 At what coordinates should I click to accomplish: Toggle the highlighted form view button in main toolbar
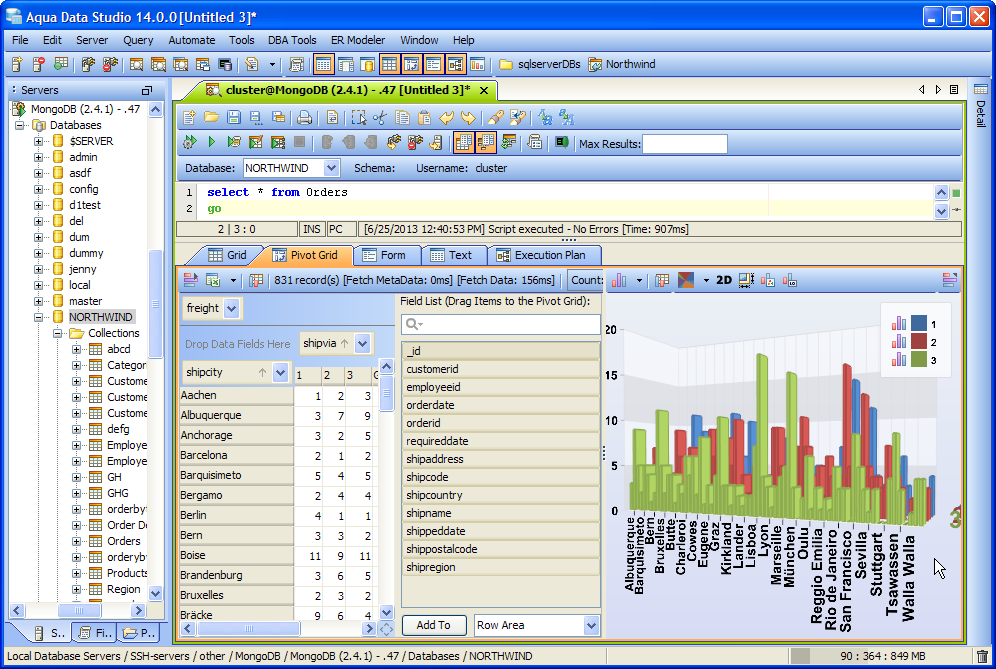pyautogui.click(x=433, y=64)
